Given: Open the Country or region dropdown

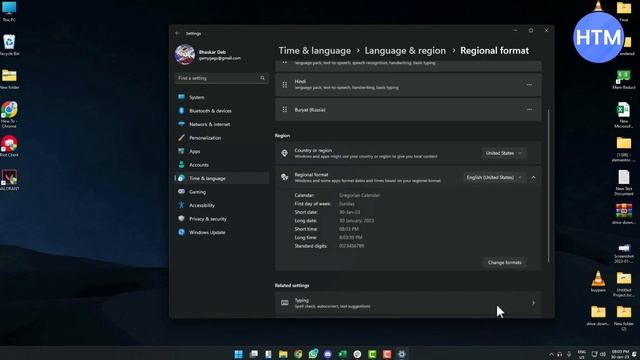Looking at the screenshot, I should tap(504, 153).
